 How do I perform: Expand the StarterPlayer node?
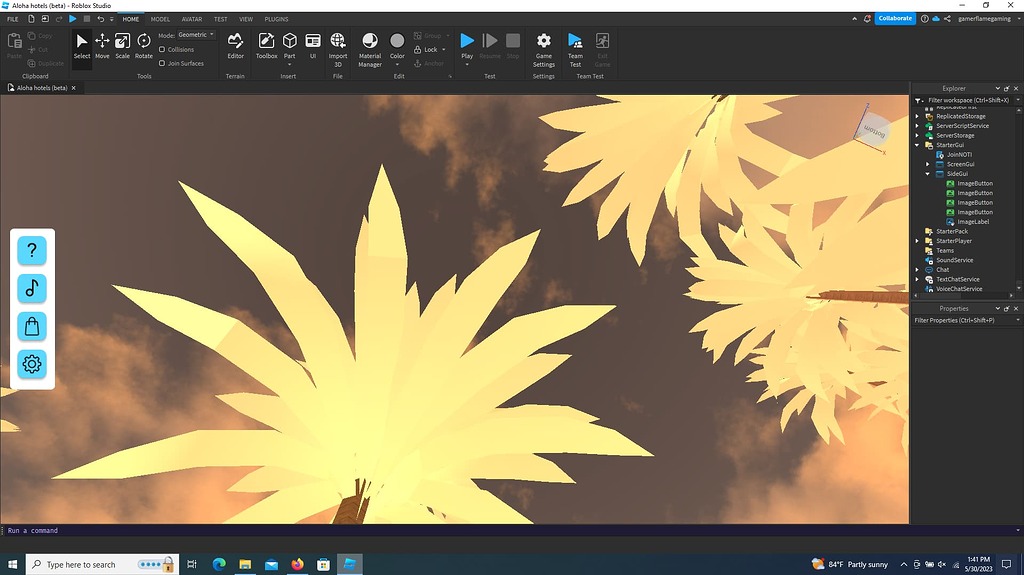[x=918, y=241]
